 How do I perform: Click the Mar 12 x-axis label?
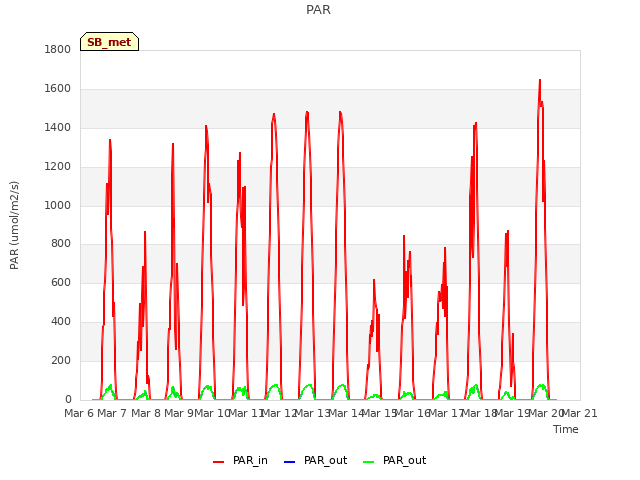279,413
